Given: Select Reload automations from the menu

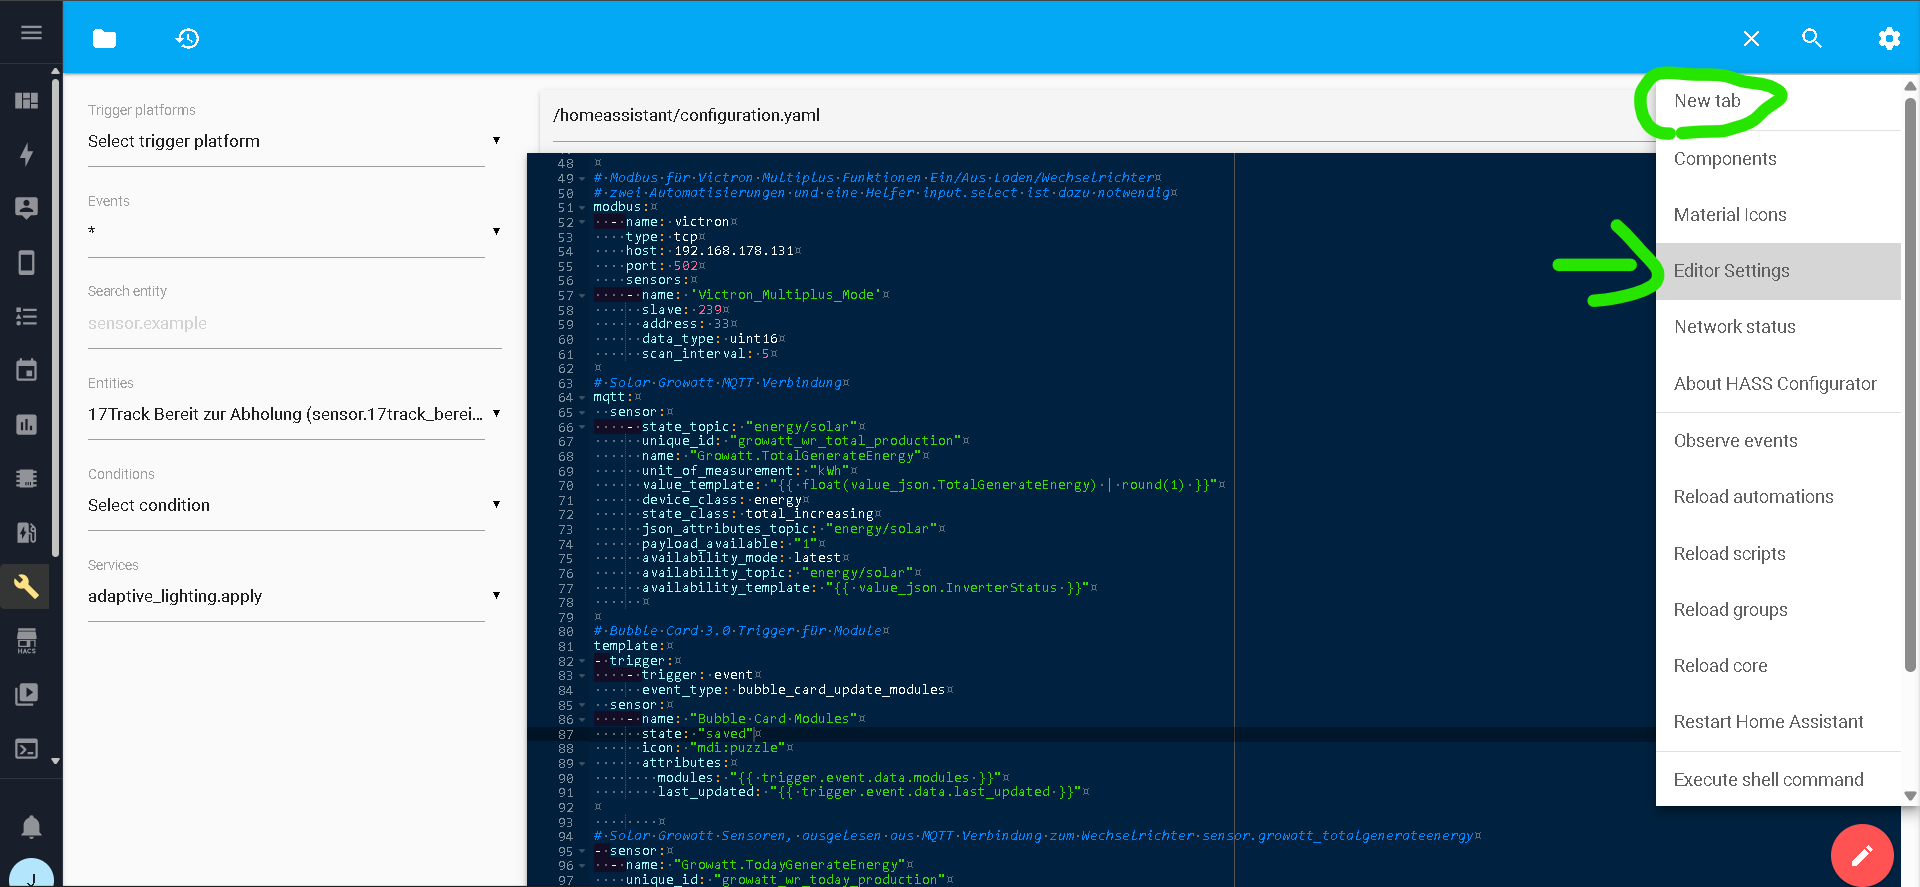Looking at the screenshot, I should pos(1753,497).
